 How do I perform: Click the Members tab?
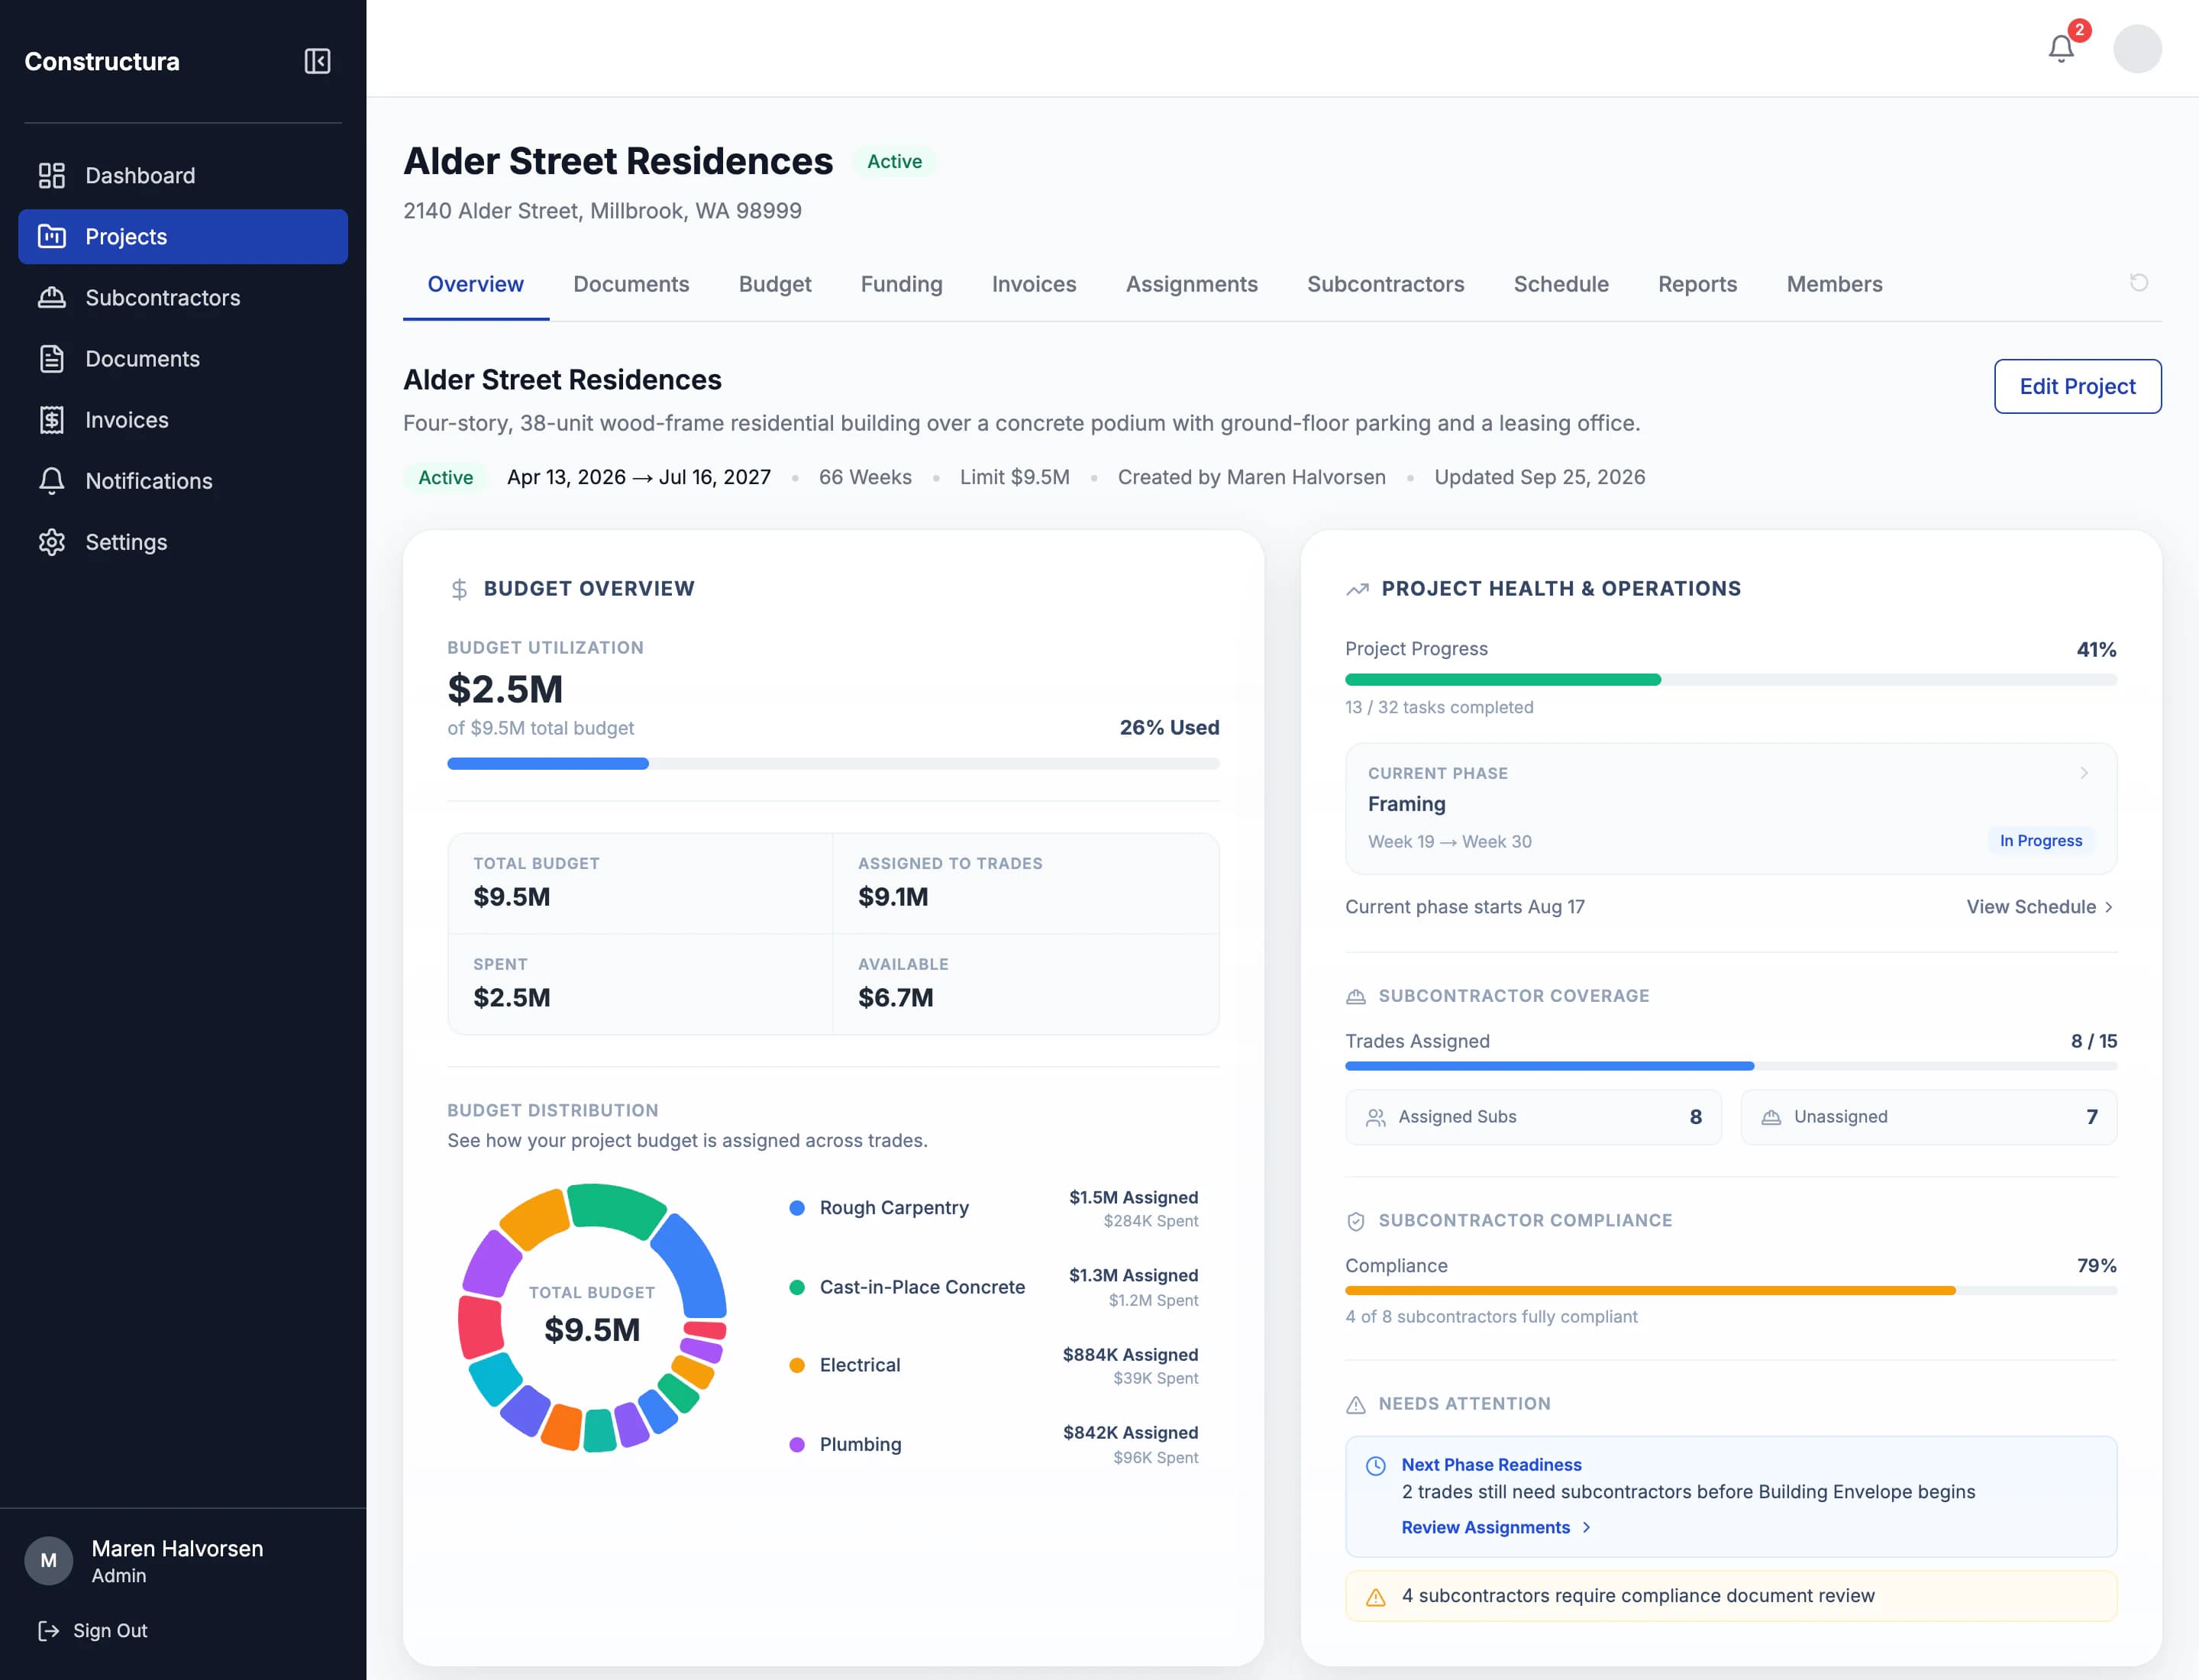tap(1834, 284)
